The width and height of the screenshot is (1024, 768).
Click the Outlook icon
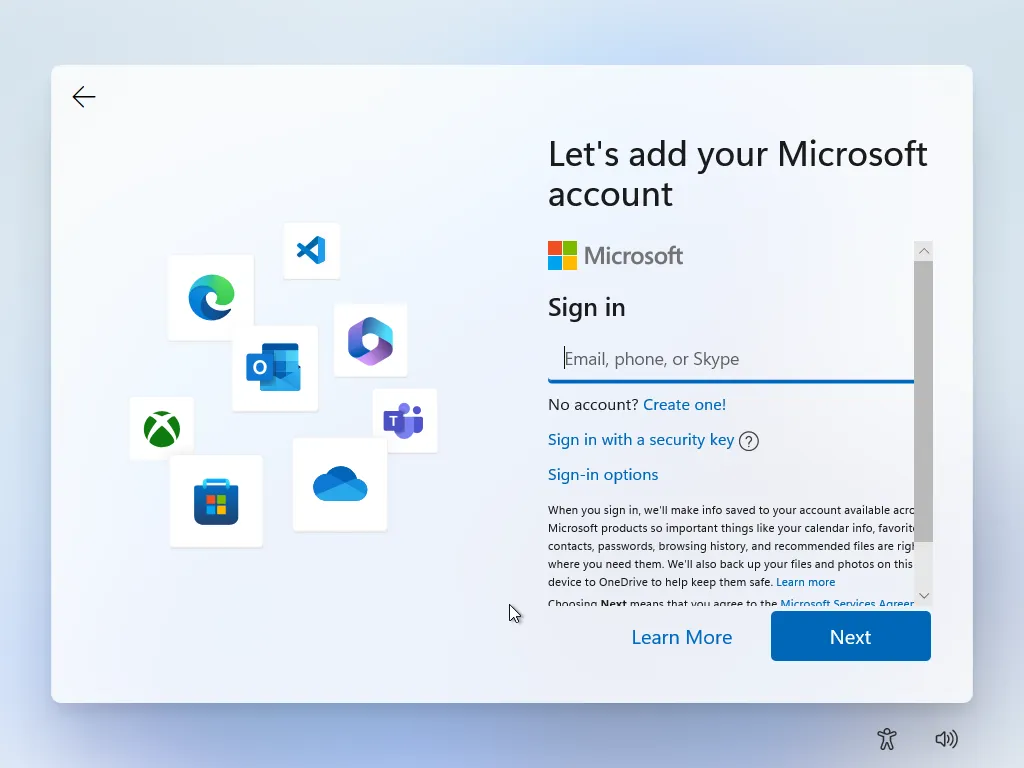click(275, 368)
